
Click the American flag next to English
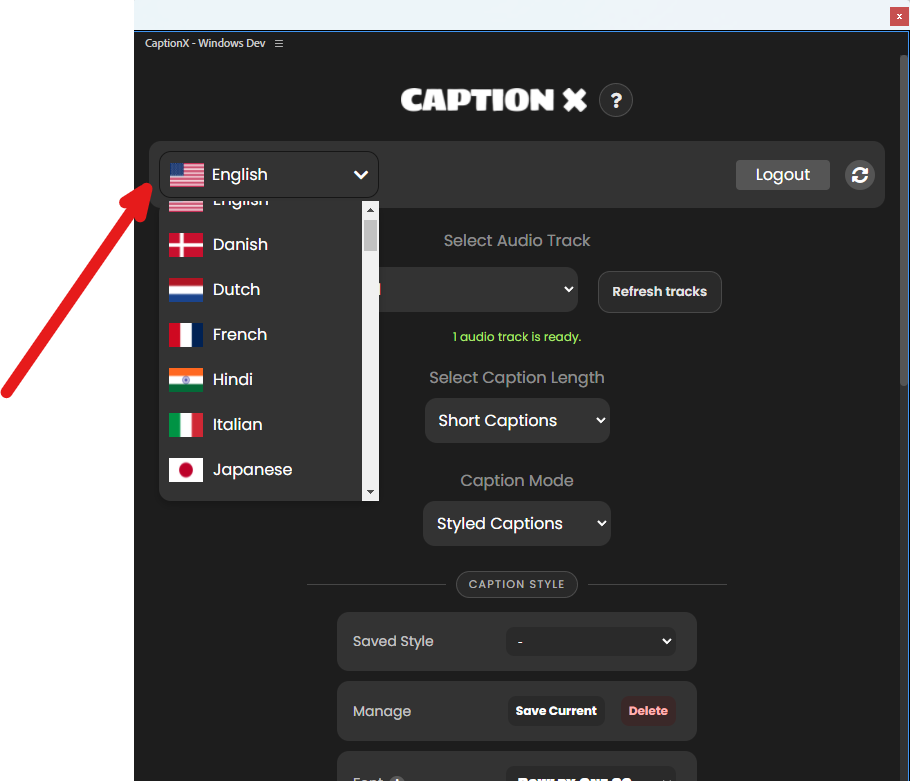coord(187,174)
